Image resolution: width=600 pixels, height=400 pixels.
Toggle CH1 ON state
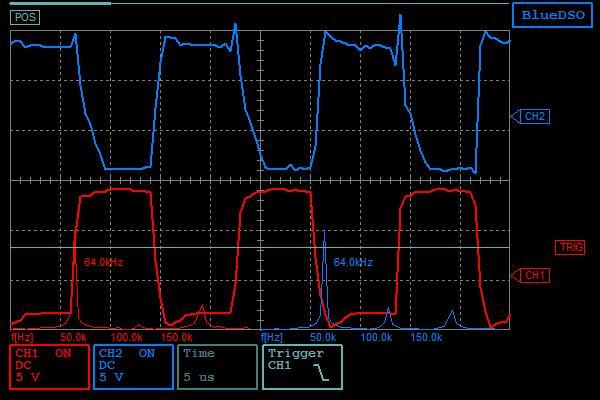coord(63,353)
